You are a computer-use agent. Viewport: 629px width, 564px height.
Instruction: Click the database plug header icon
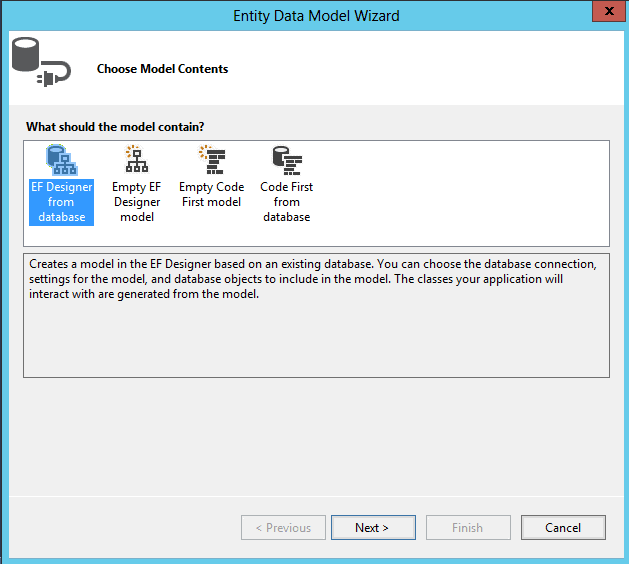pyautogui.click(x=41, y=62)
